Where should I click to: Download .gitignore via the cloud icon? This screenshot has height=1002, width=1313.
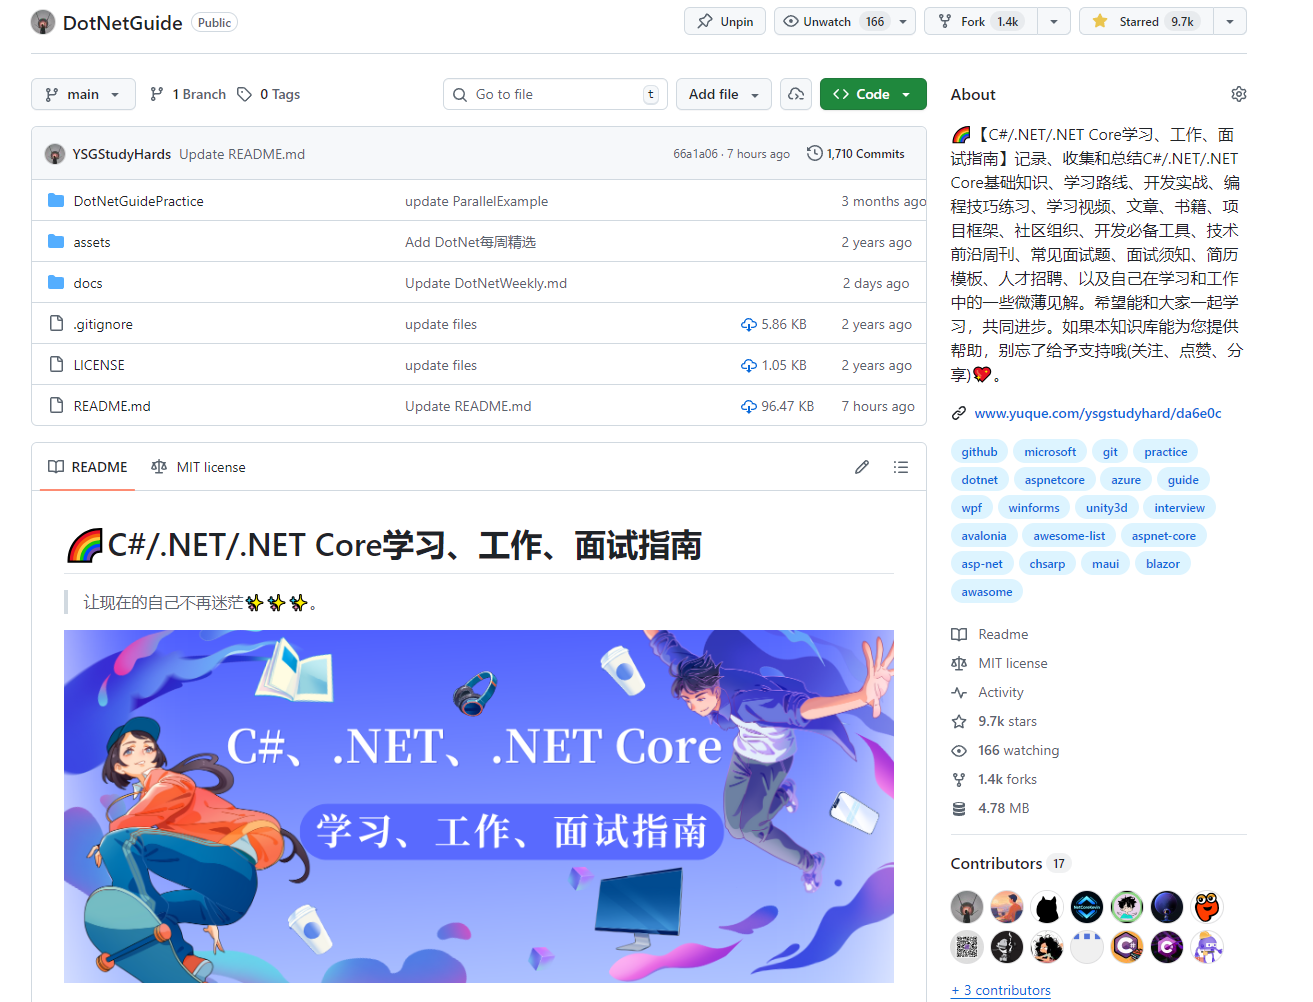pos(749,325)
